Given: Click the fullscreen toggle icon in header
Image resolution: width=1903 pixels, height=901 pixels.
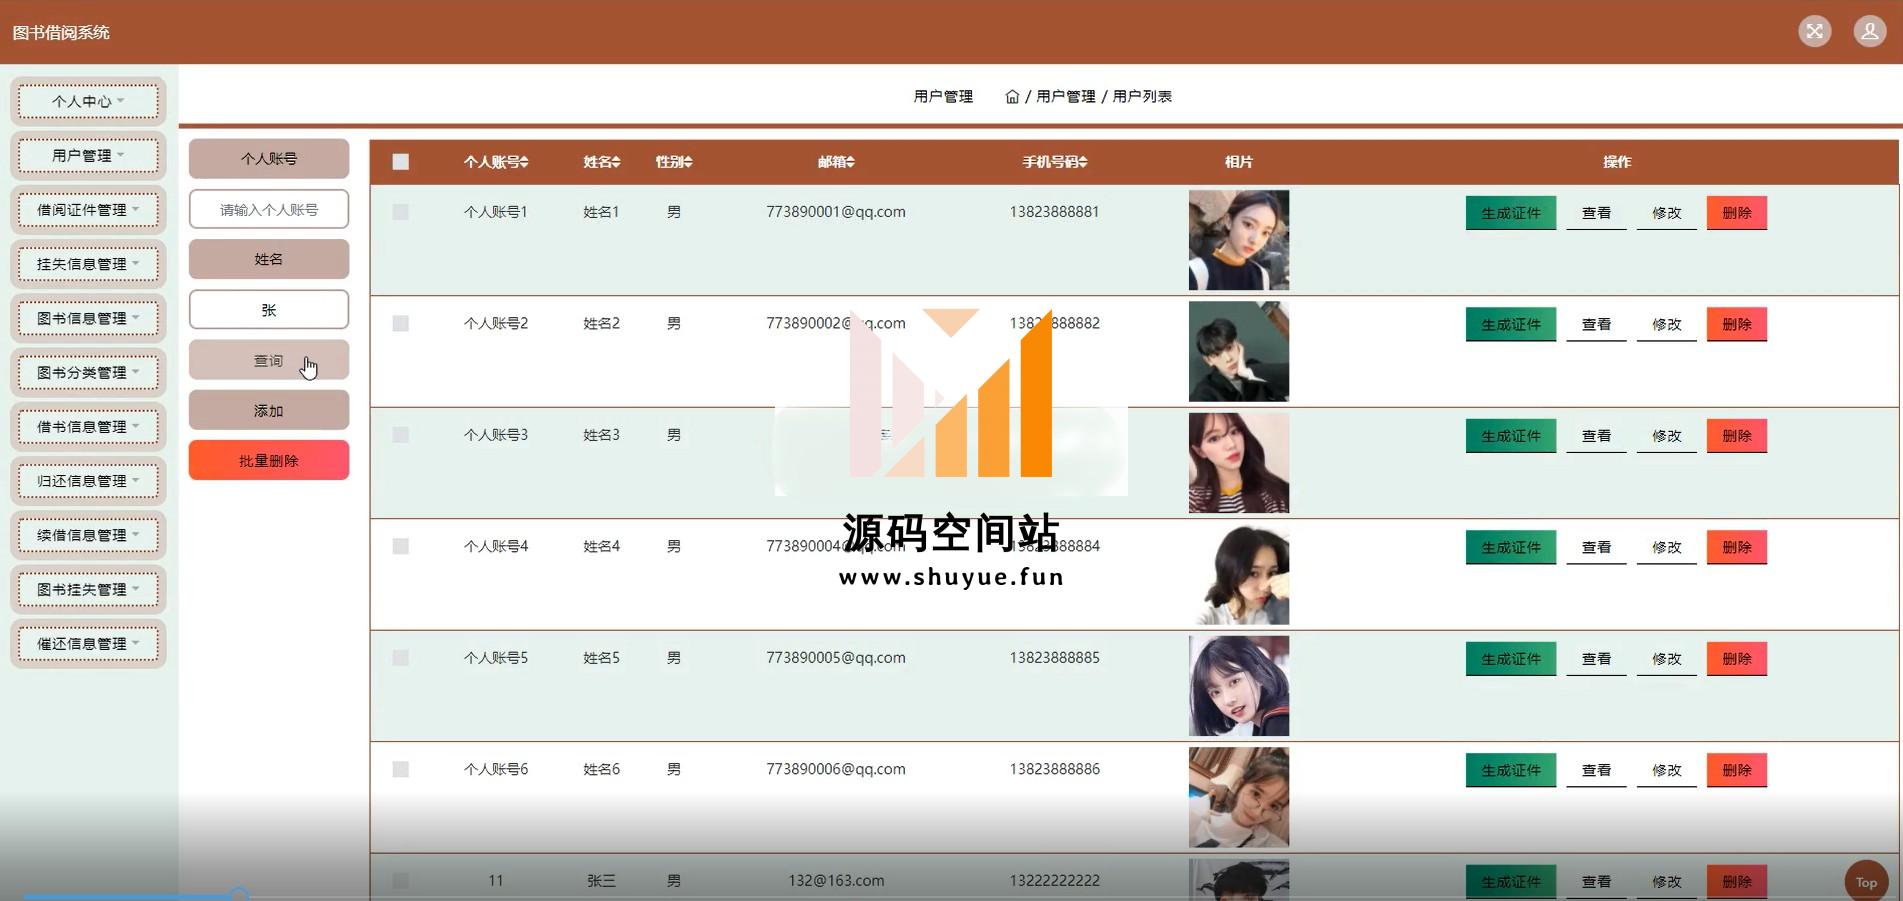Looking at the screenshot, I should [x=1814, y=31].
